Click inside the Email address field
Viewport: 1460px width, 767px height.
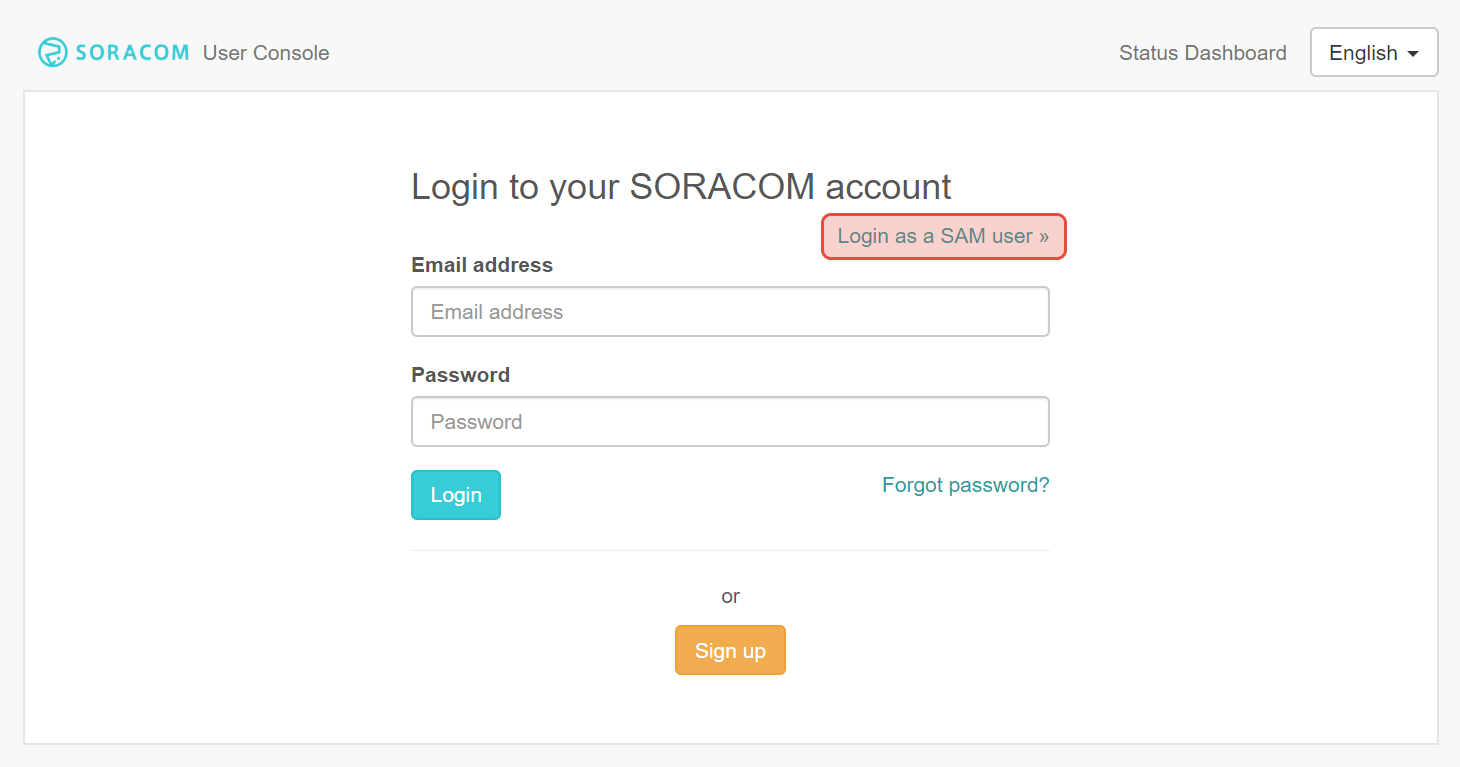730,311
